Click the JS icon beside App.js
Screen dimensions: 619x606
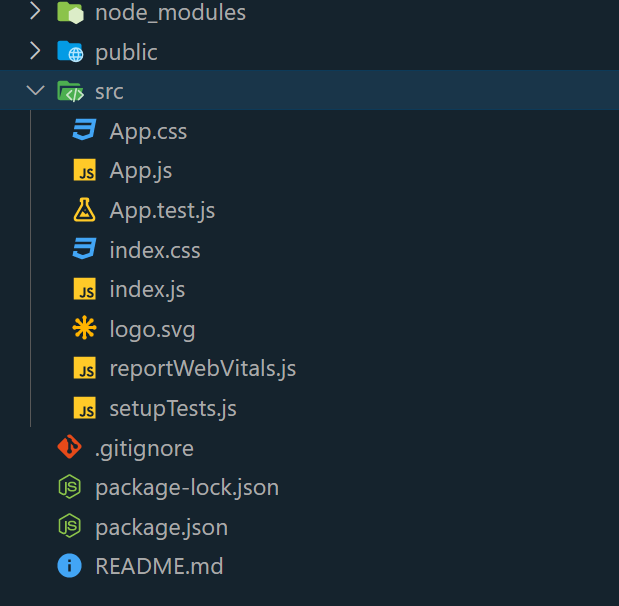pos(84,170)
